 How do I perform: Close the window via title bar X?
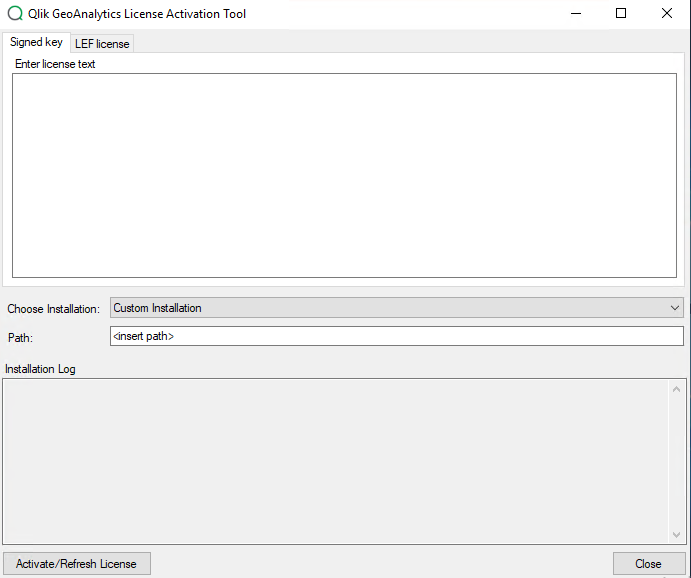(x=667, y=14)
